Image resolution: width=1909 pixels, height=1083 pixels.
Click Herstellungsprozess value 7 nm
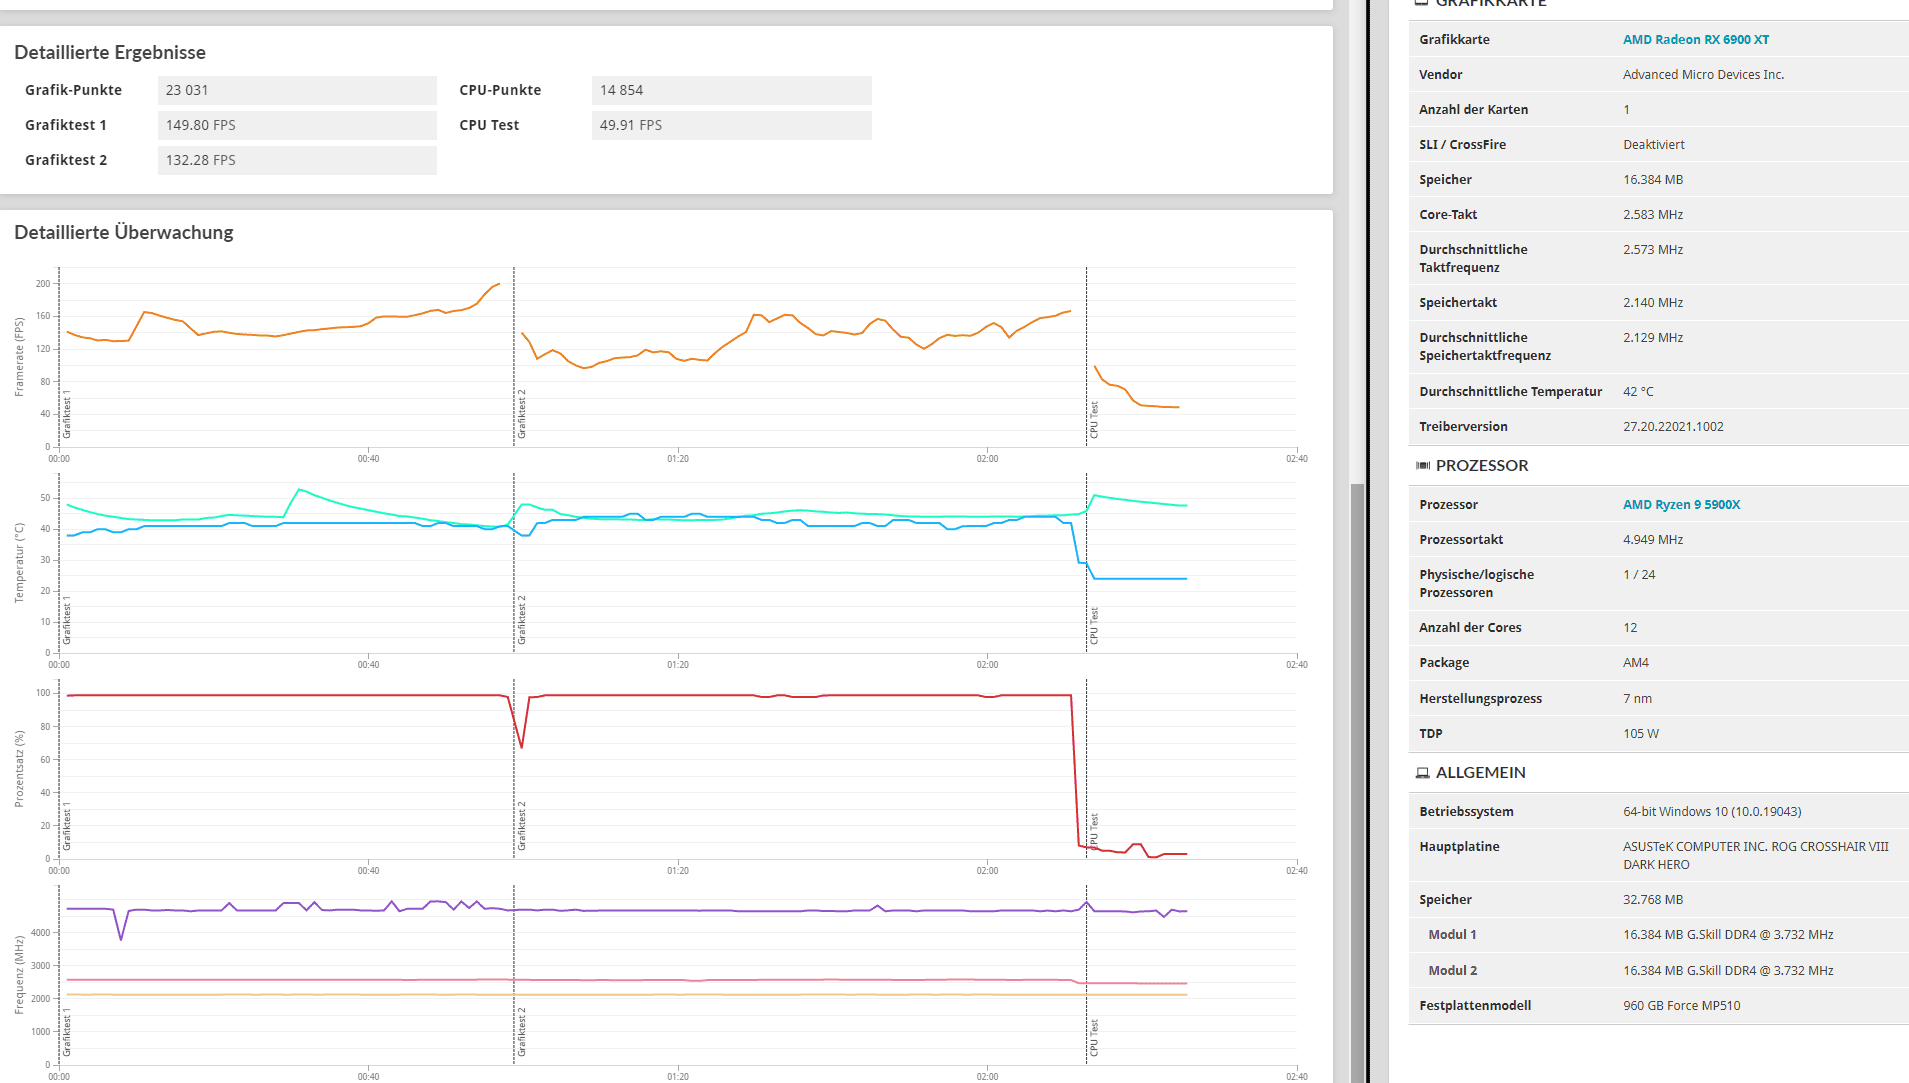[x=1637, y=699]
